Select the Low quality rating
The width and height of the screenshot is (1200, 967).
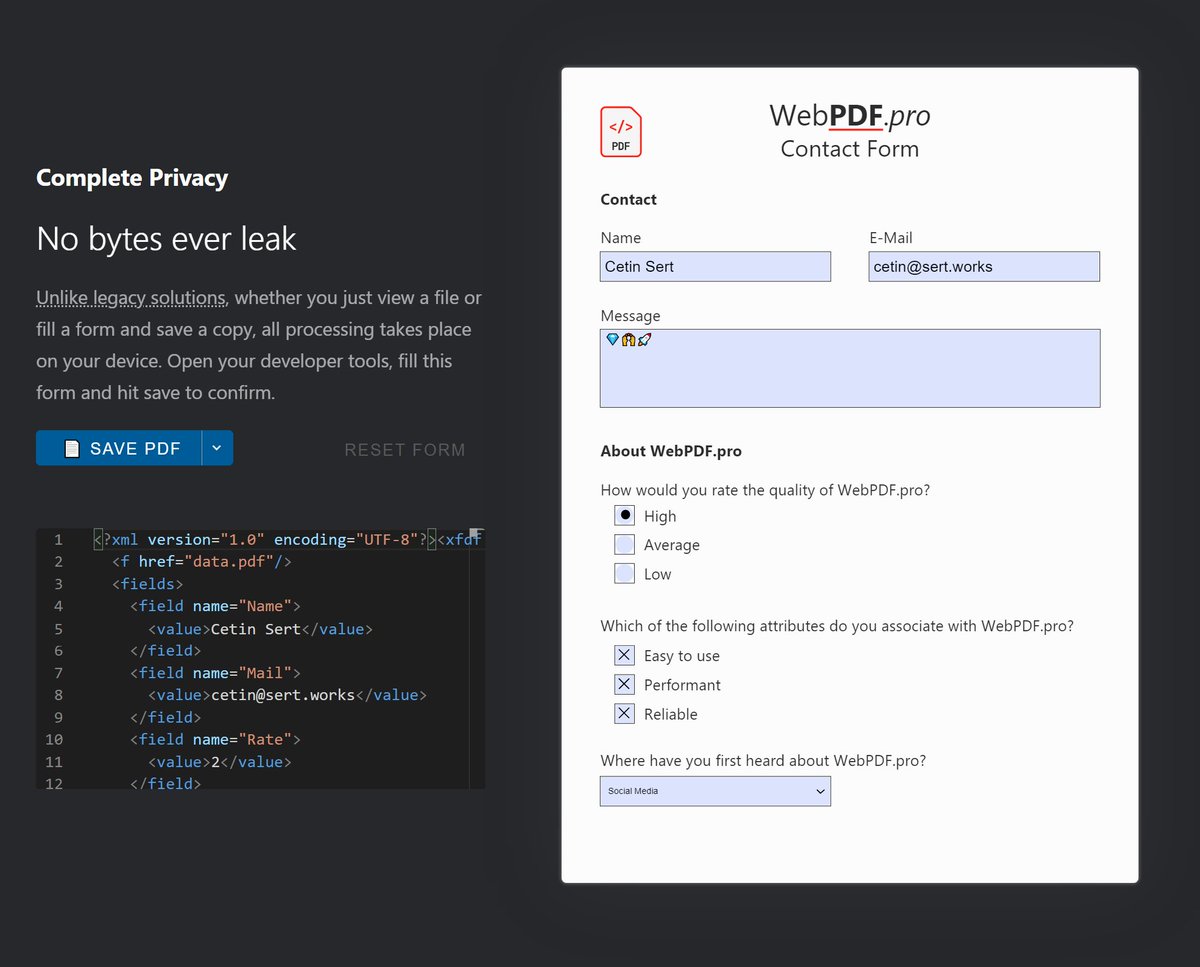(x=625, y=574)
